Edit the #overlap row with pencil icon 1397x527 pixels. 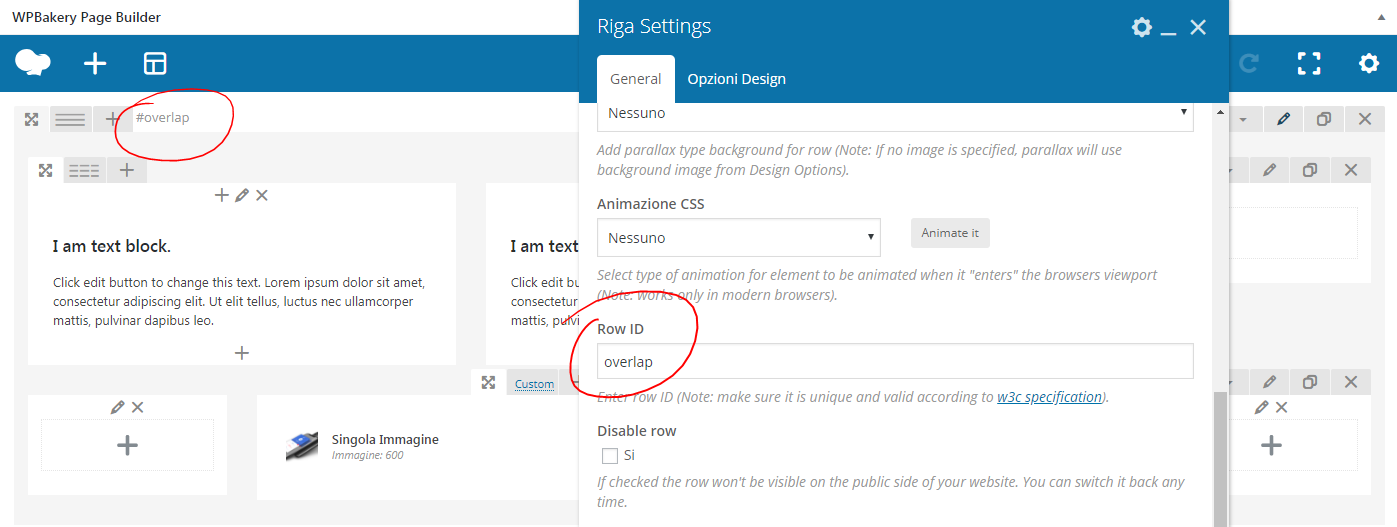tap(1284, 119)
